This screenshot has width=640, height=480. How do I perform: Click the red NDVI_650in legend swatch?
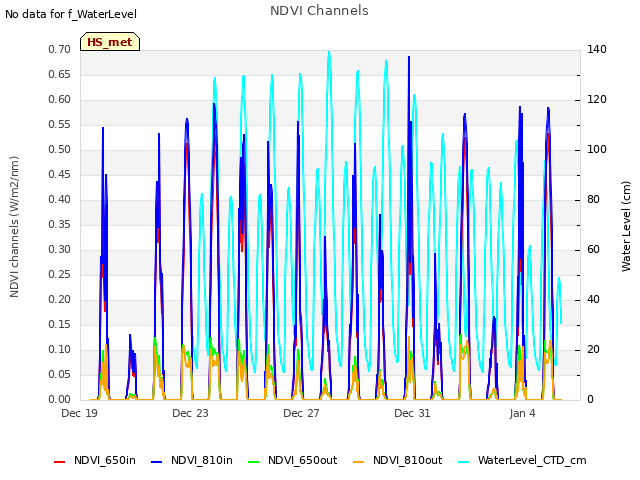pyautogui.click(x=60, y=462)
